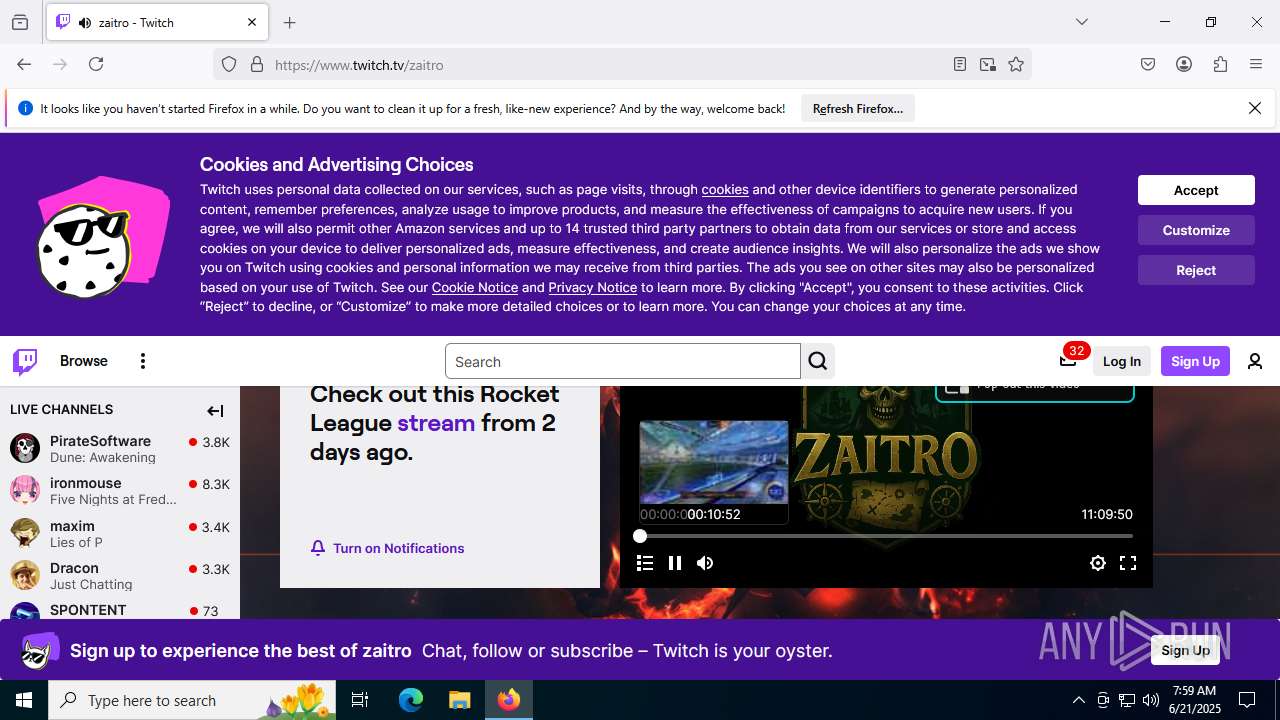Go back to previous page
Screen dimensions: 1280x720
(24, 64)
